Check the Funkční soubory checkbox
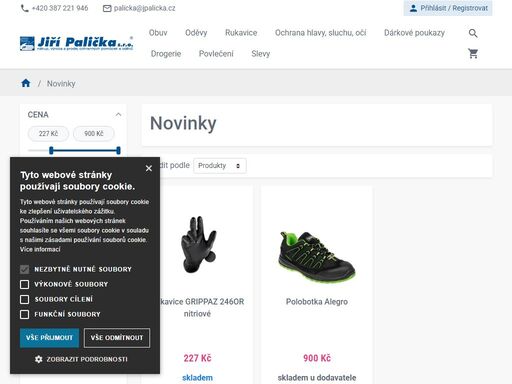The height and width of the screenshot is (384, 512). coord(24,314)
